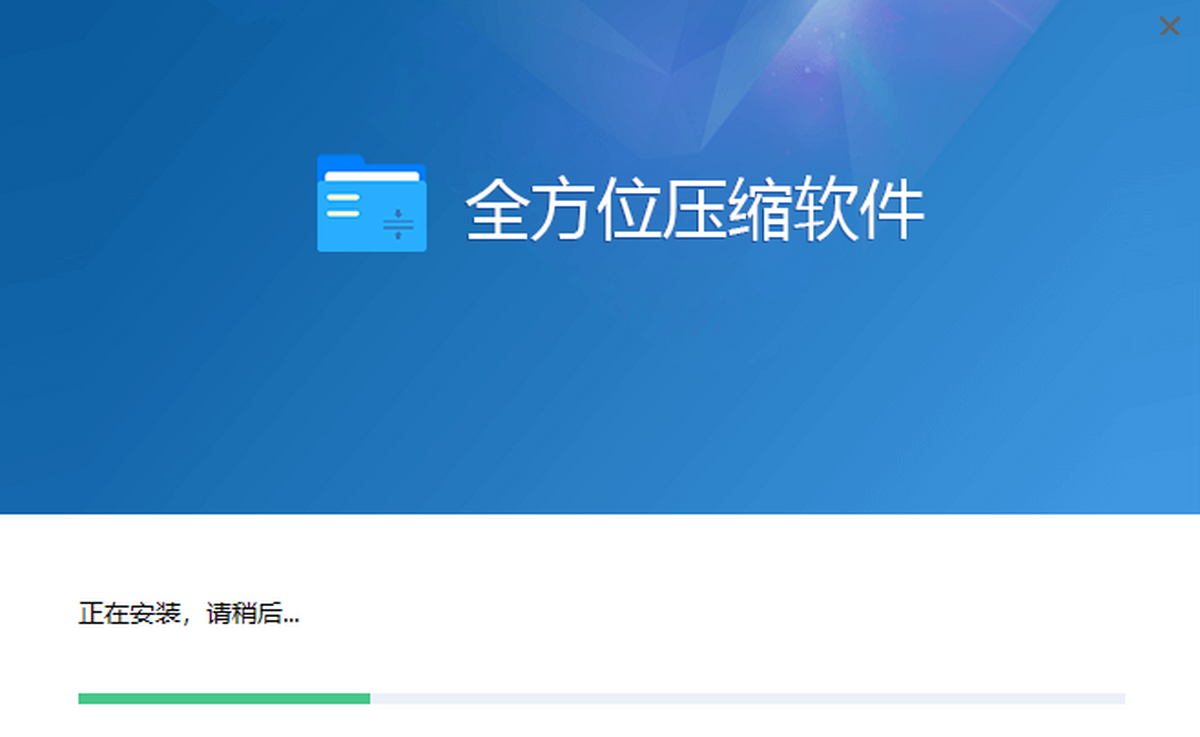Click the compress arrows symbol on folder logo

398,225
